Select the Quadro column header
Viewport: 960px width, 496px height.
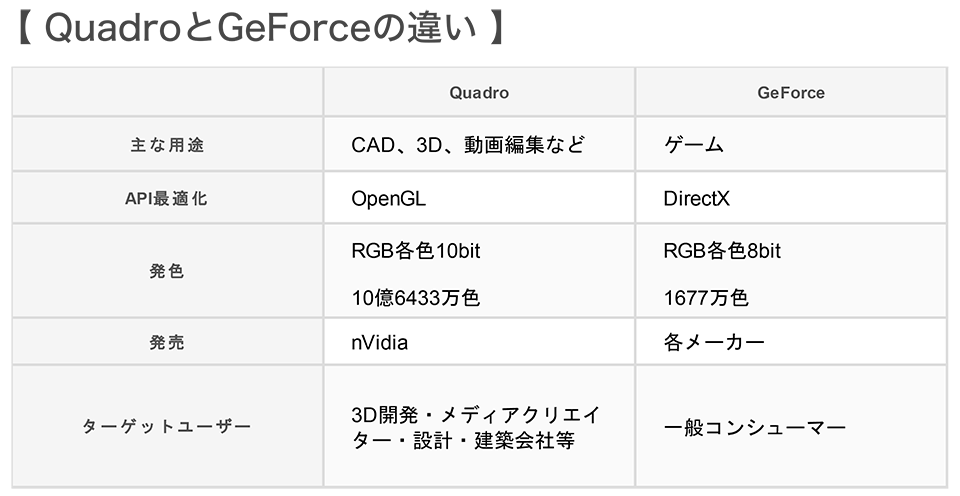(479, 92)
